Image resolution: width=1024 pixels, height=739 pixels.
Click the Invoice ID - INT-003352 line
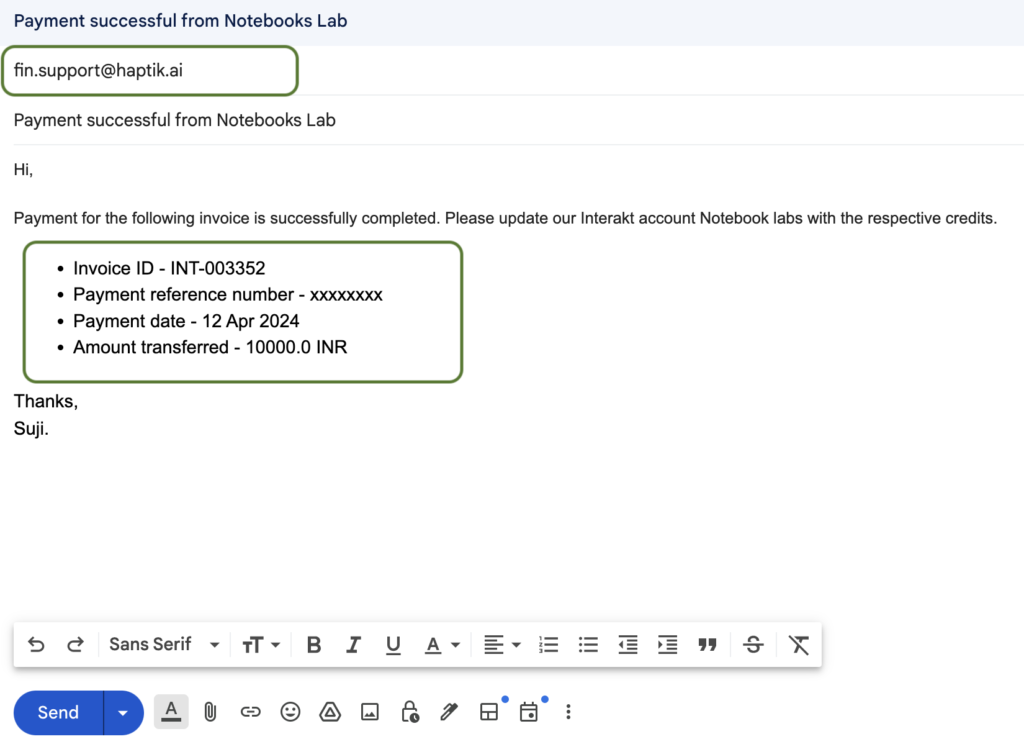pyautogui.click(x=169, y=268)
